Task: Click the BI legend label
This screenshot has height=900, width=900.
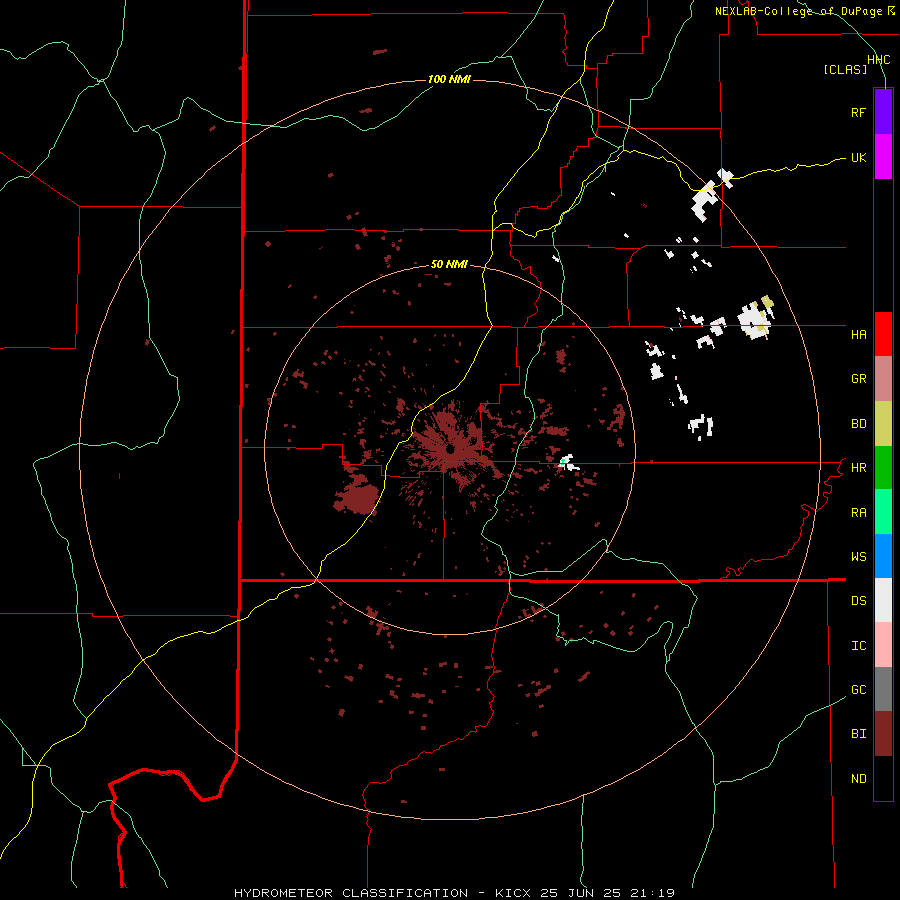Action: (858, 734)
